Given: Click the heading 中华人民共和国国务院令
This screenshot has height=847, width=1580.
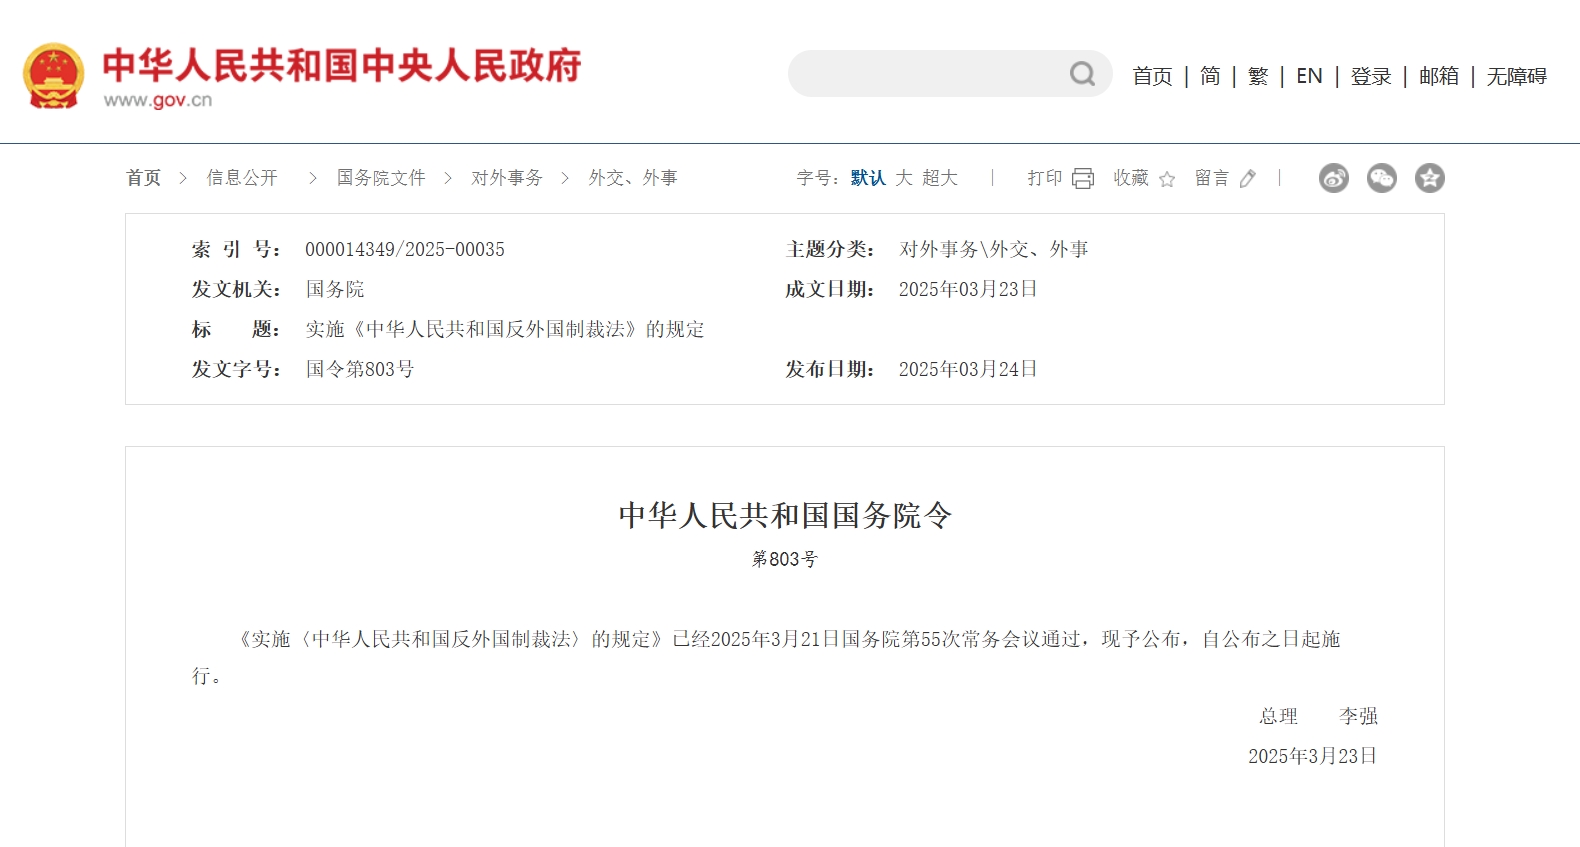Looking at the screenshot, I should 785,515.
